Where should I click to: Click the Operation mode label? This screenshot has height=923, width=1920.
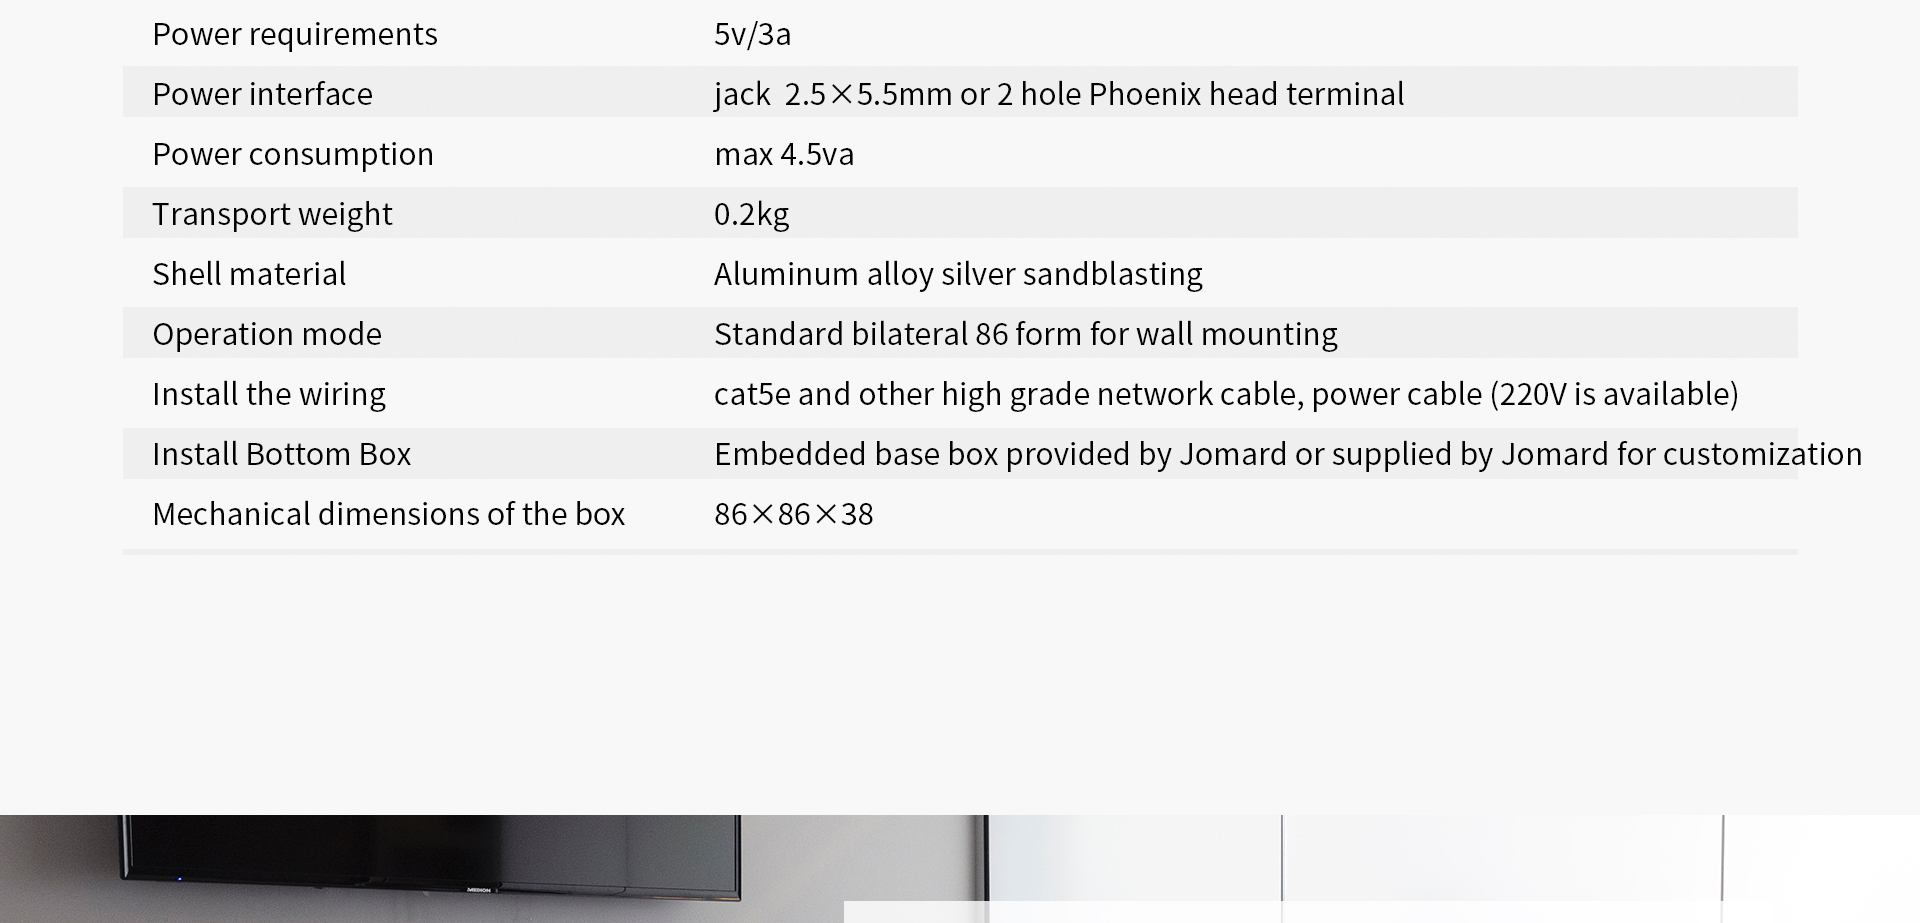(267, 334)
